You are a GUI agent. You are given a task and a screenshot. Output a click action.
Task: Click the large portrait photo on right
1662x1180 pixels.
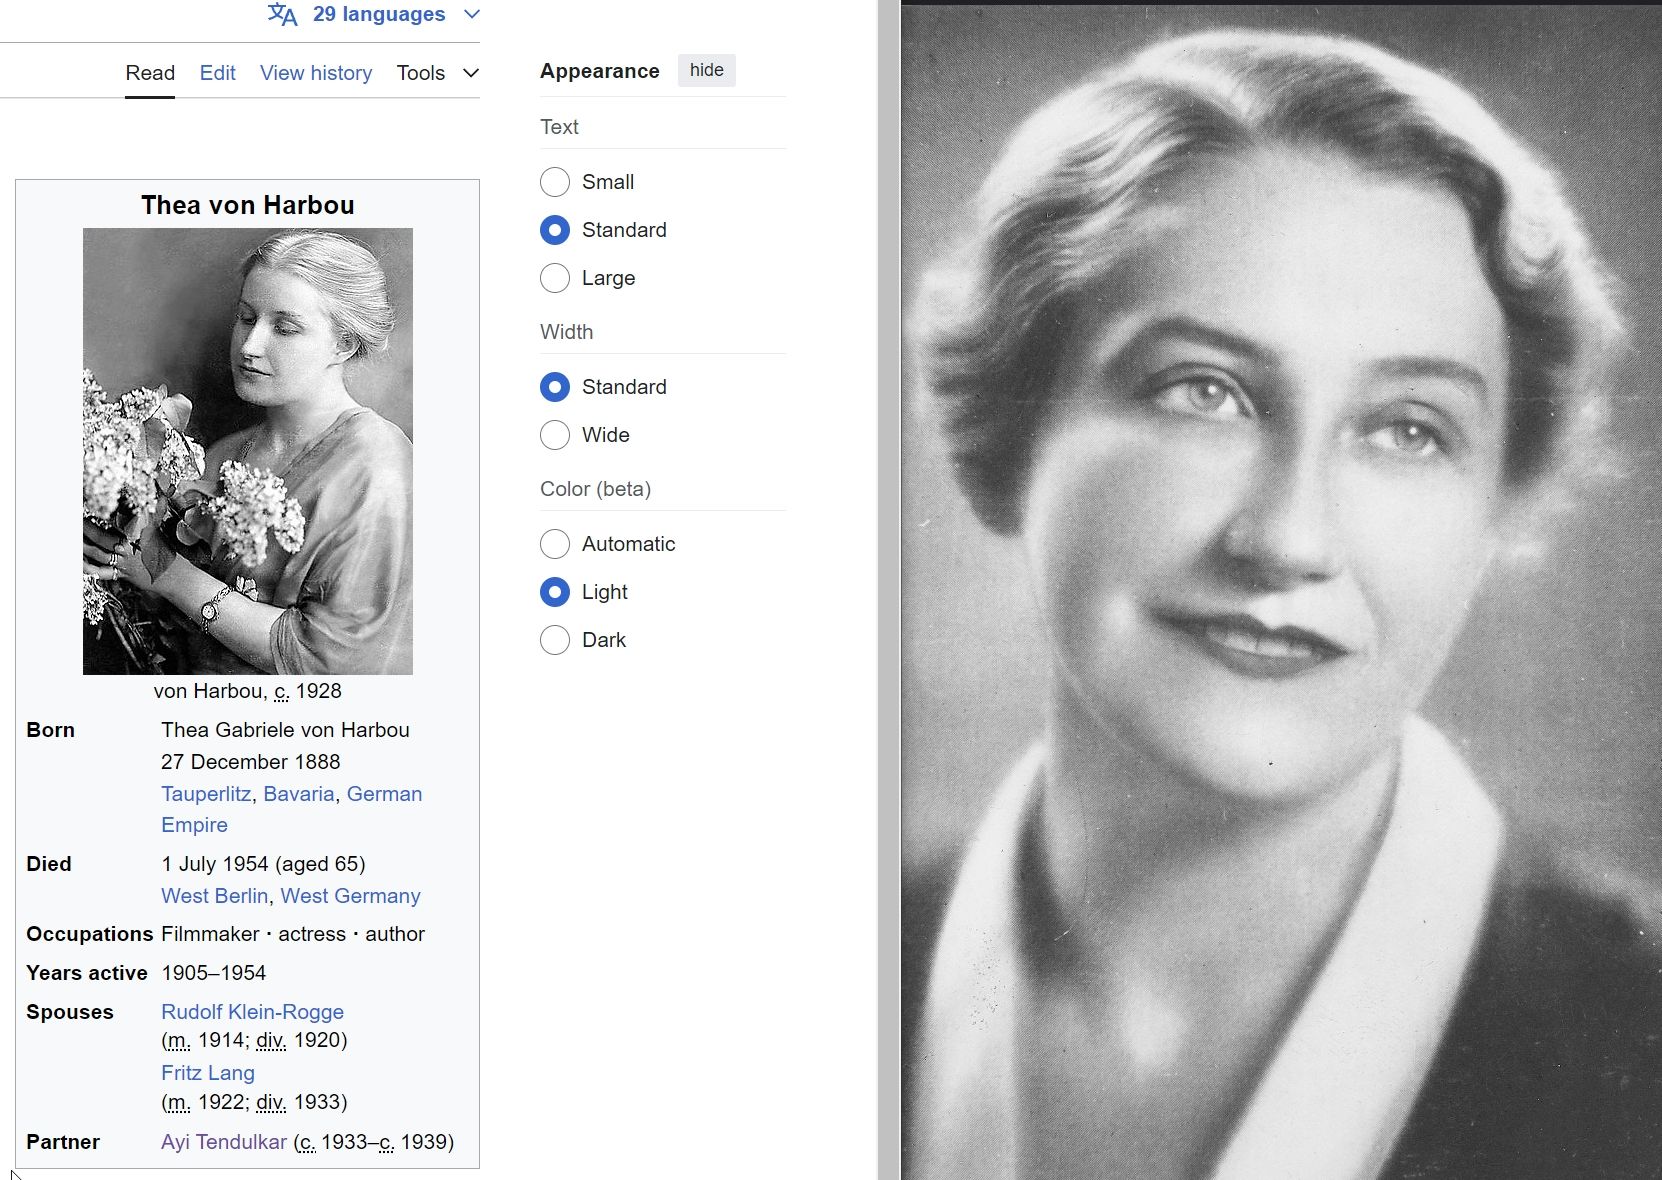pyautogui.click(x=1280, y=592)
